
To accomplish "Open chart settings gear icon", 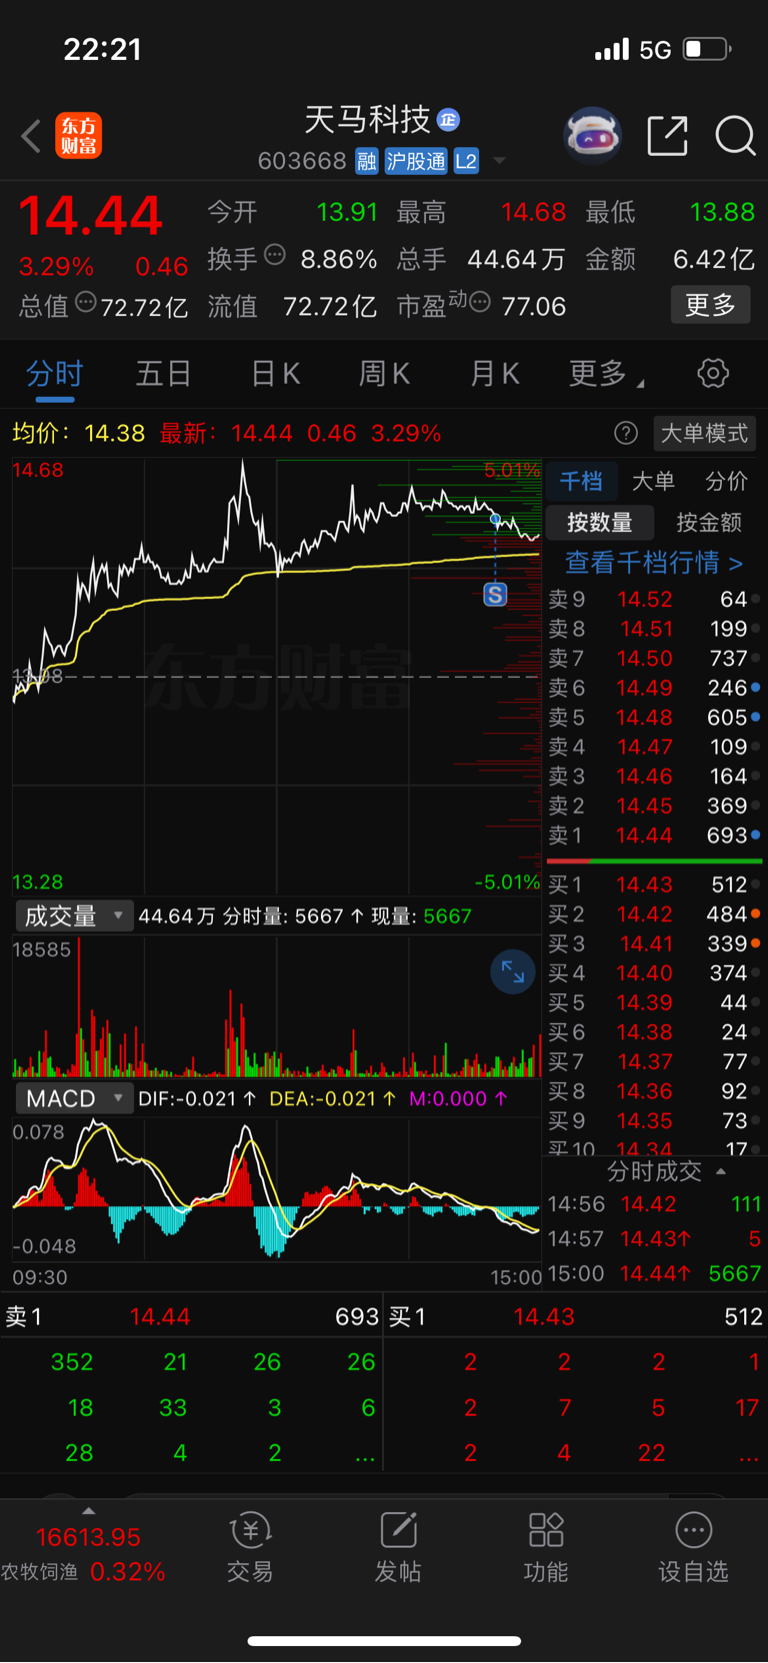I will pyautogui.click(x=713, y=374).
